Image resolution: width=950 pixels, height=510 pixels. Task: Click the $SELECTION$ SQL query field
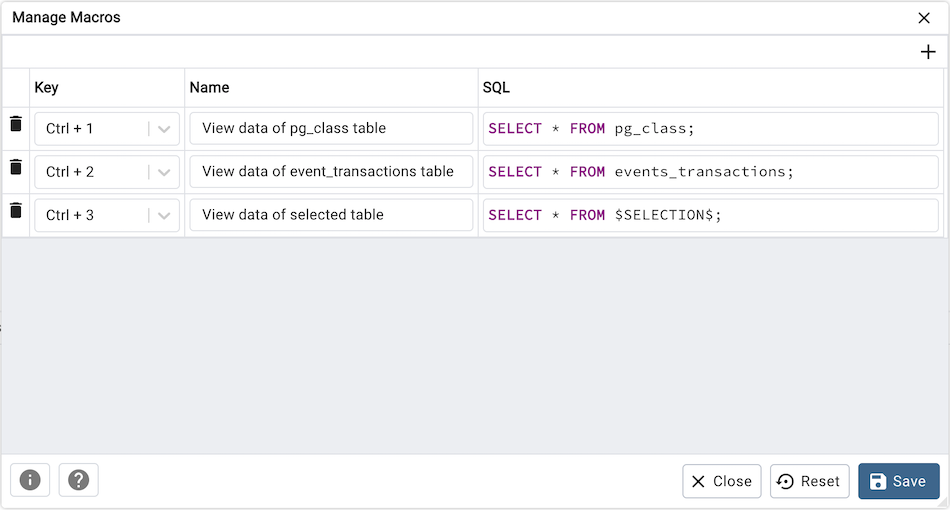pos(710,215)
